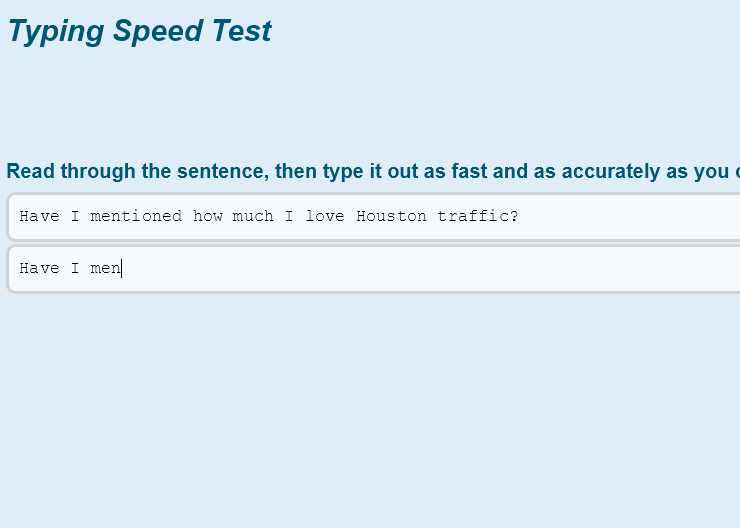Place cursor after typed text "men"

tap(122, 269)
